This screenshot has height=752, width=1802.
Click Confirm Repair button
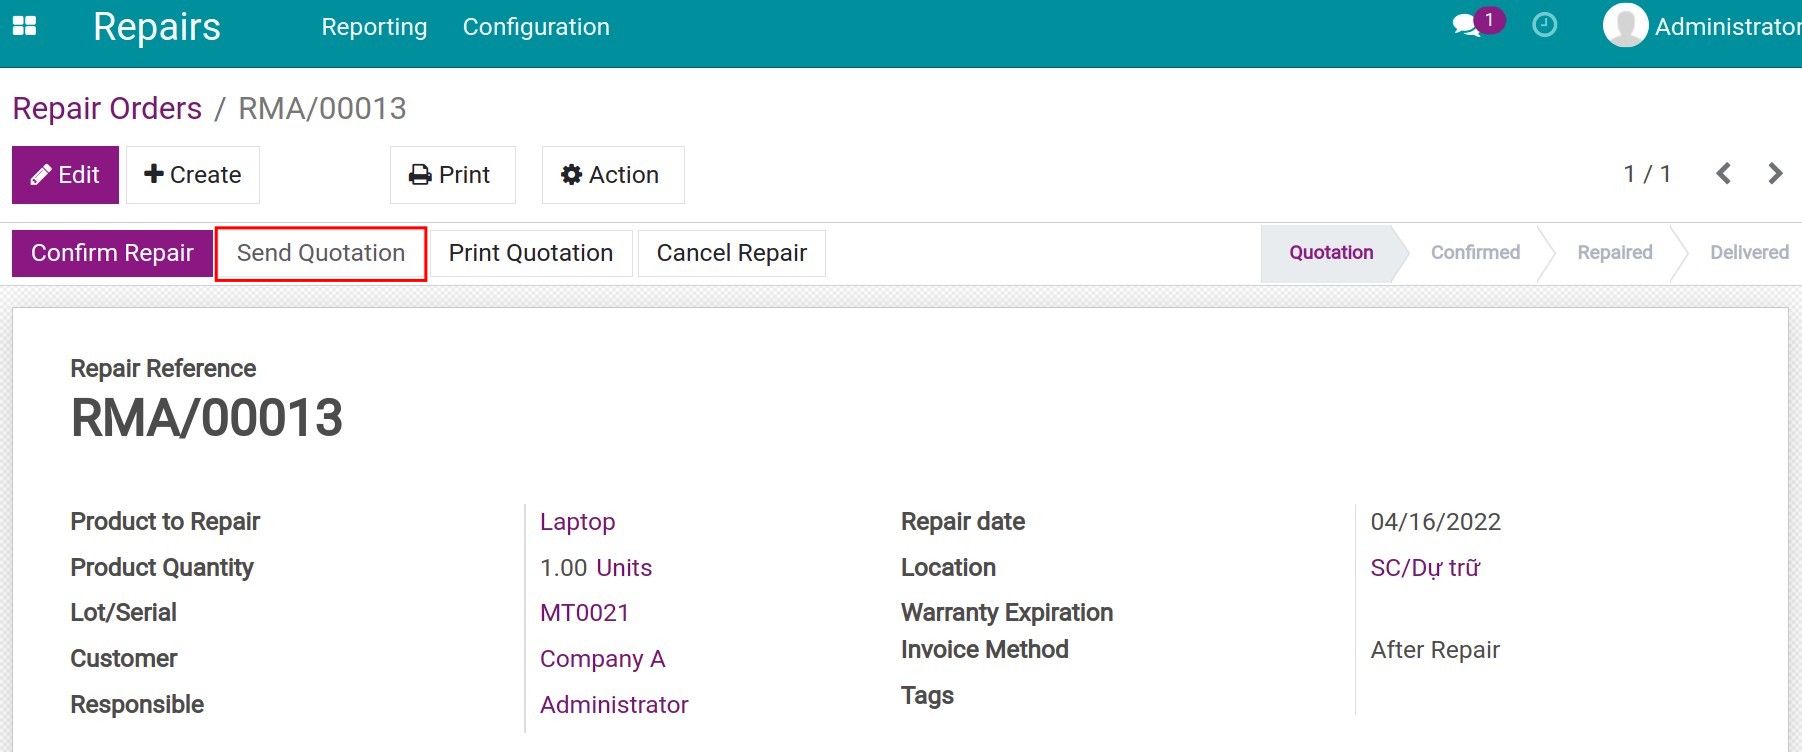(x=112, y=253)
